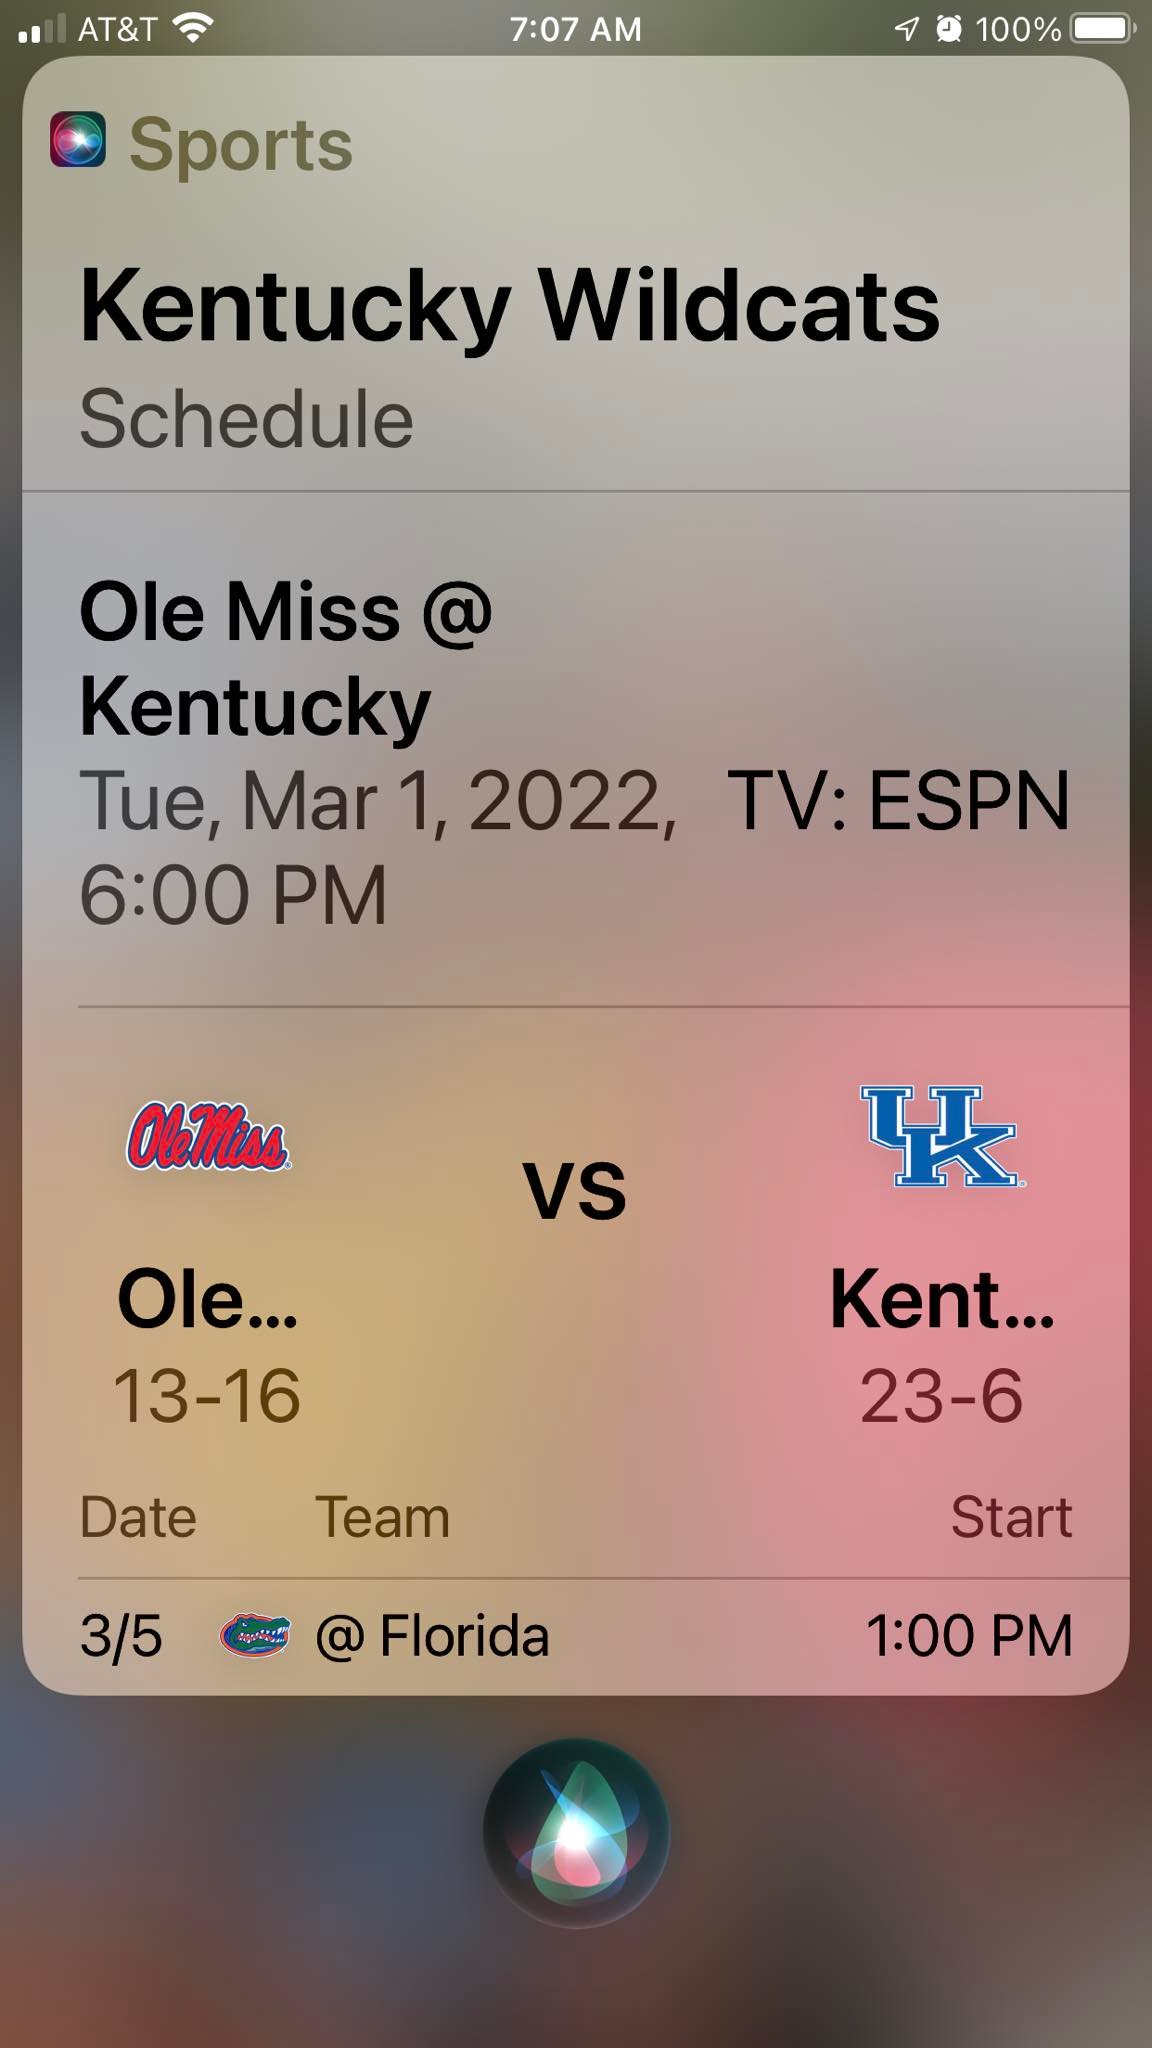Viewport: 1152px width, 2048px height.
Task: Tap the location arrow status icon
Action: [x=906, y=28]
